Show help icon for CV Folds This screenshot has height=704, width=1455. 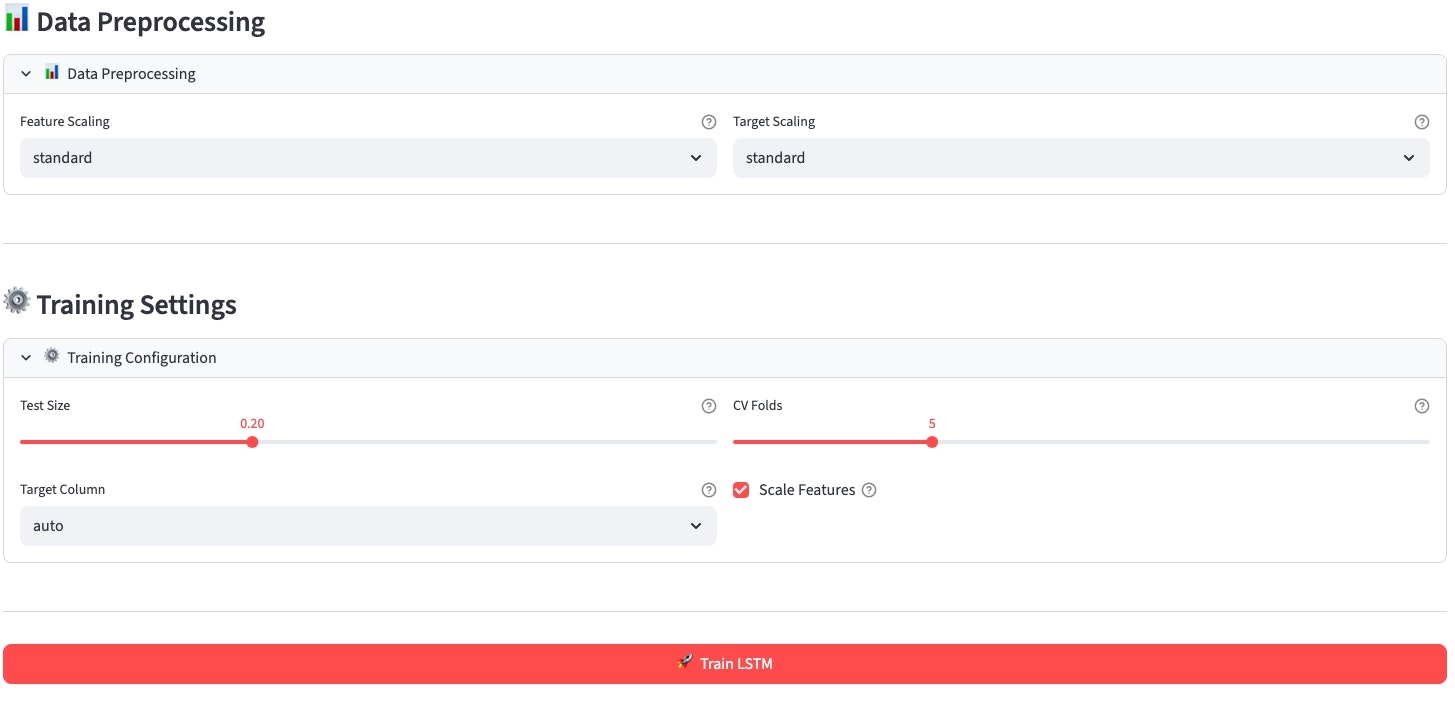[1422, 406]
